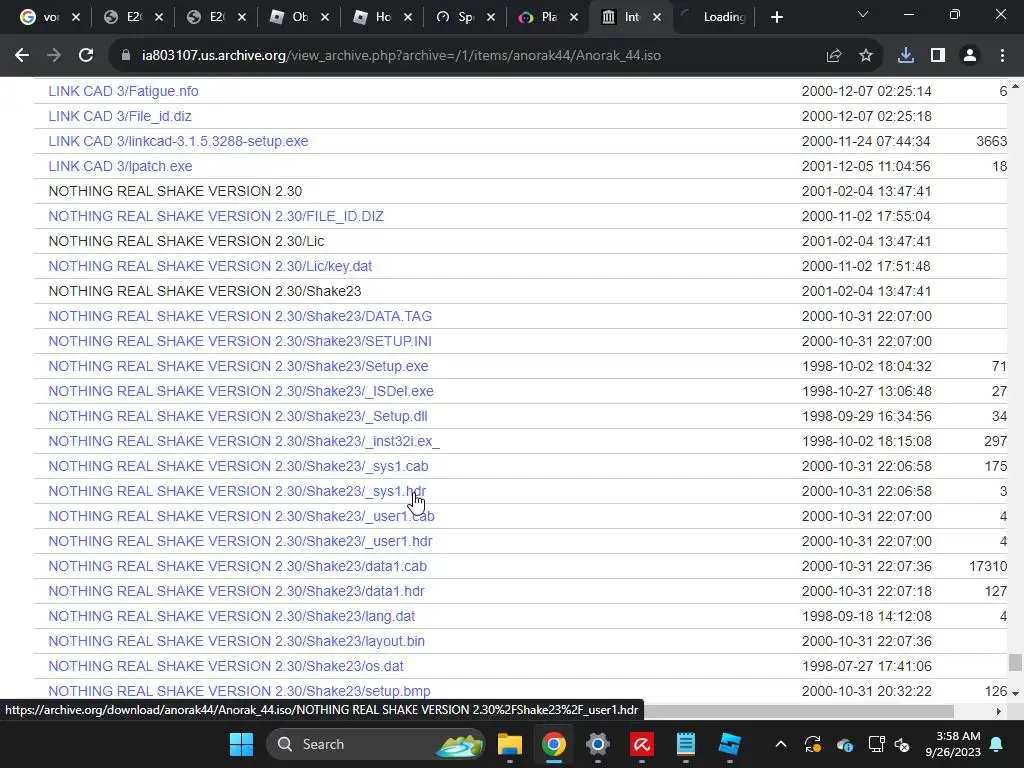Click the address bar URL
Image resolution: width=1024 pixels, height=768 pixels.
click(401, 56)
